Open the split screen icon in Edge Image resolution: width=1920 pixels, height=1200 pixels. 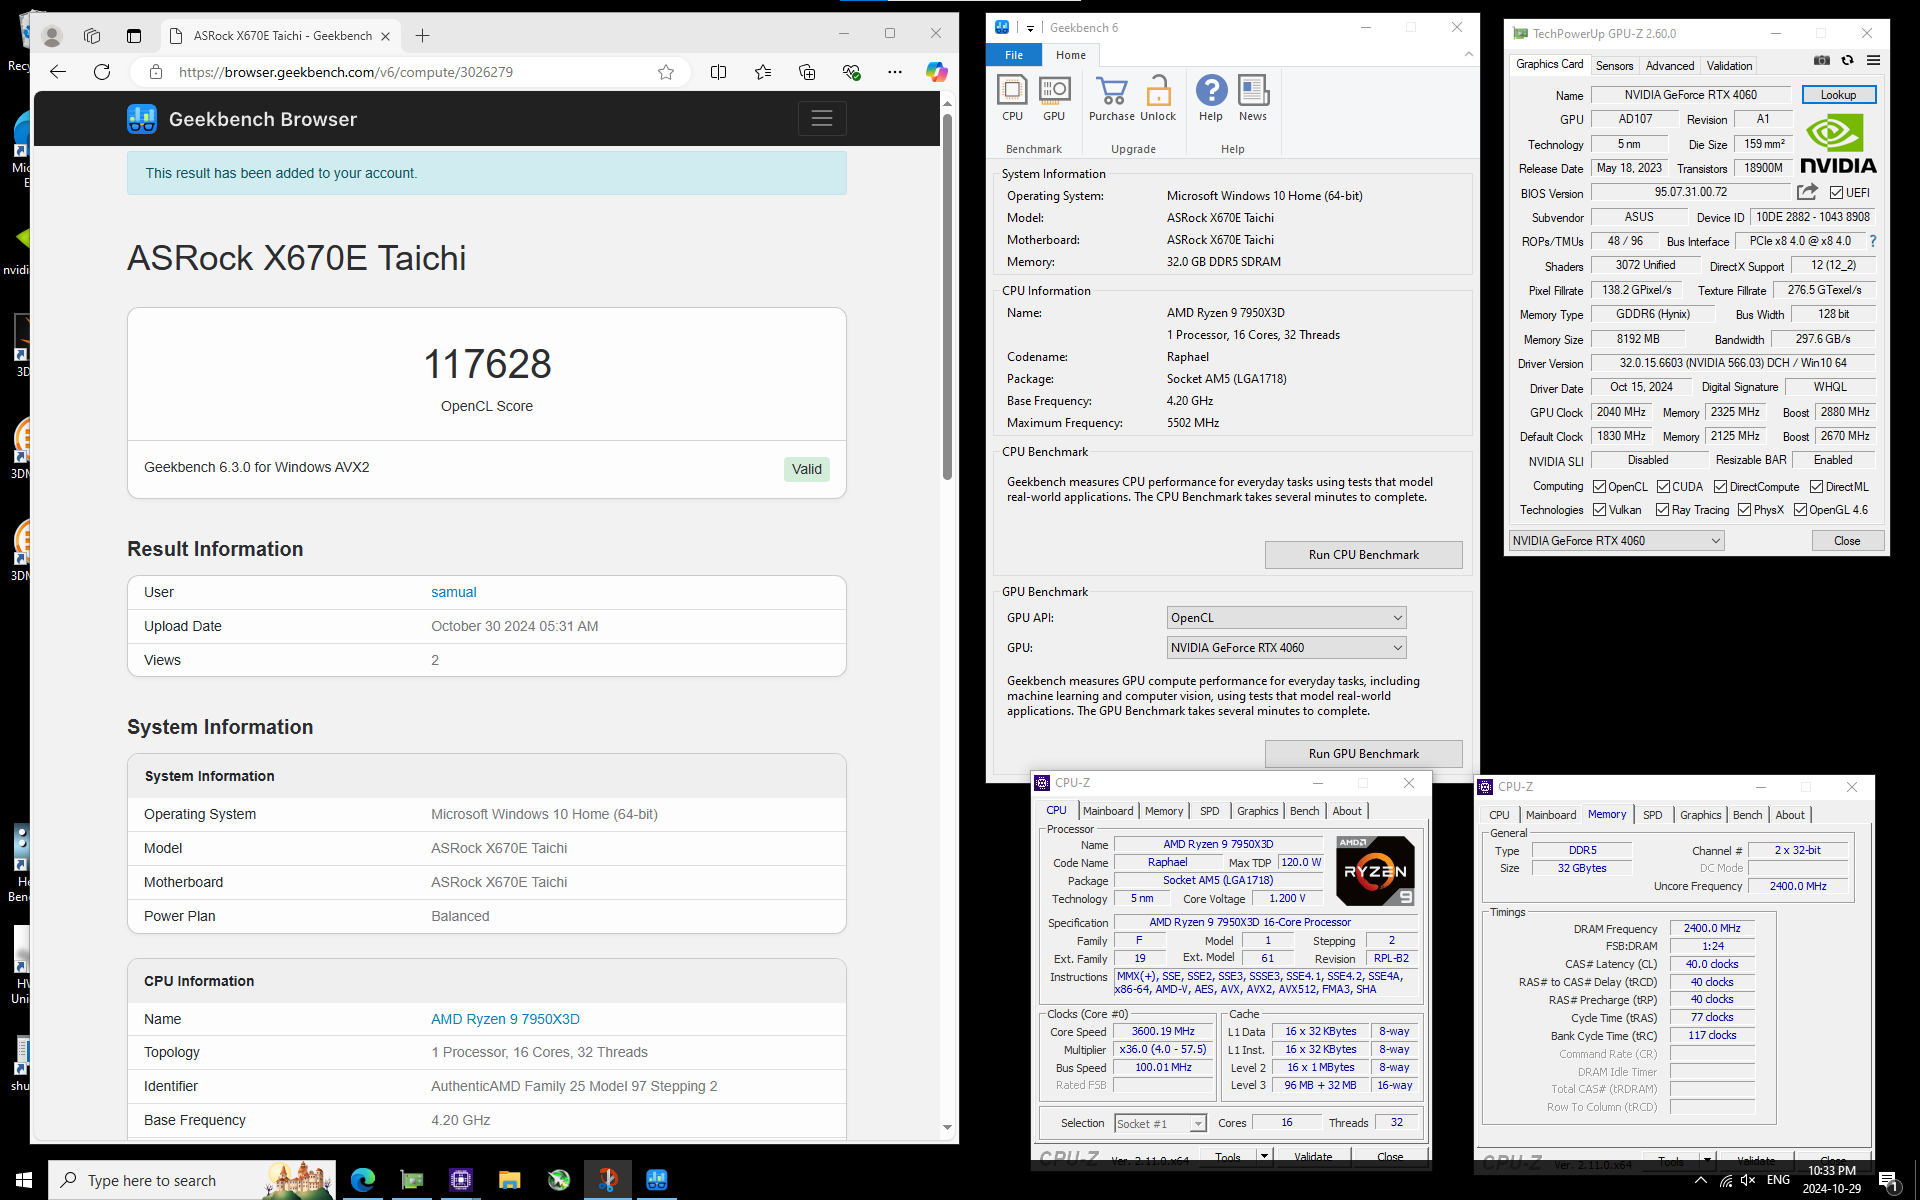(x=718, y=72)
